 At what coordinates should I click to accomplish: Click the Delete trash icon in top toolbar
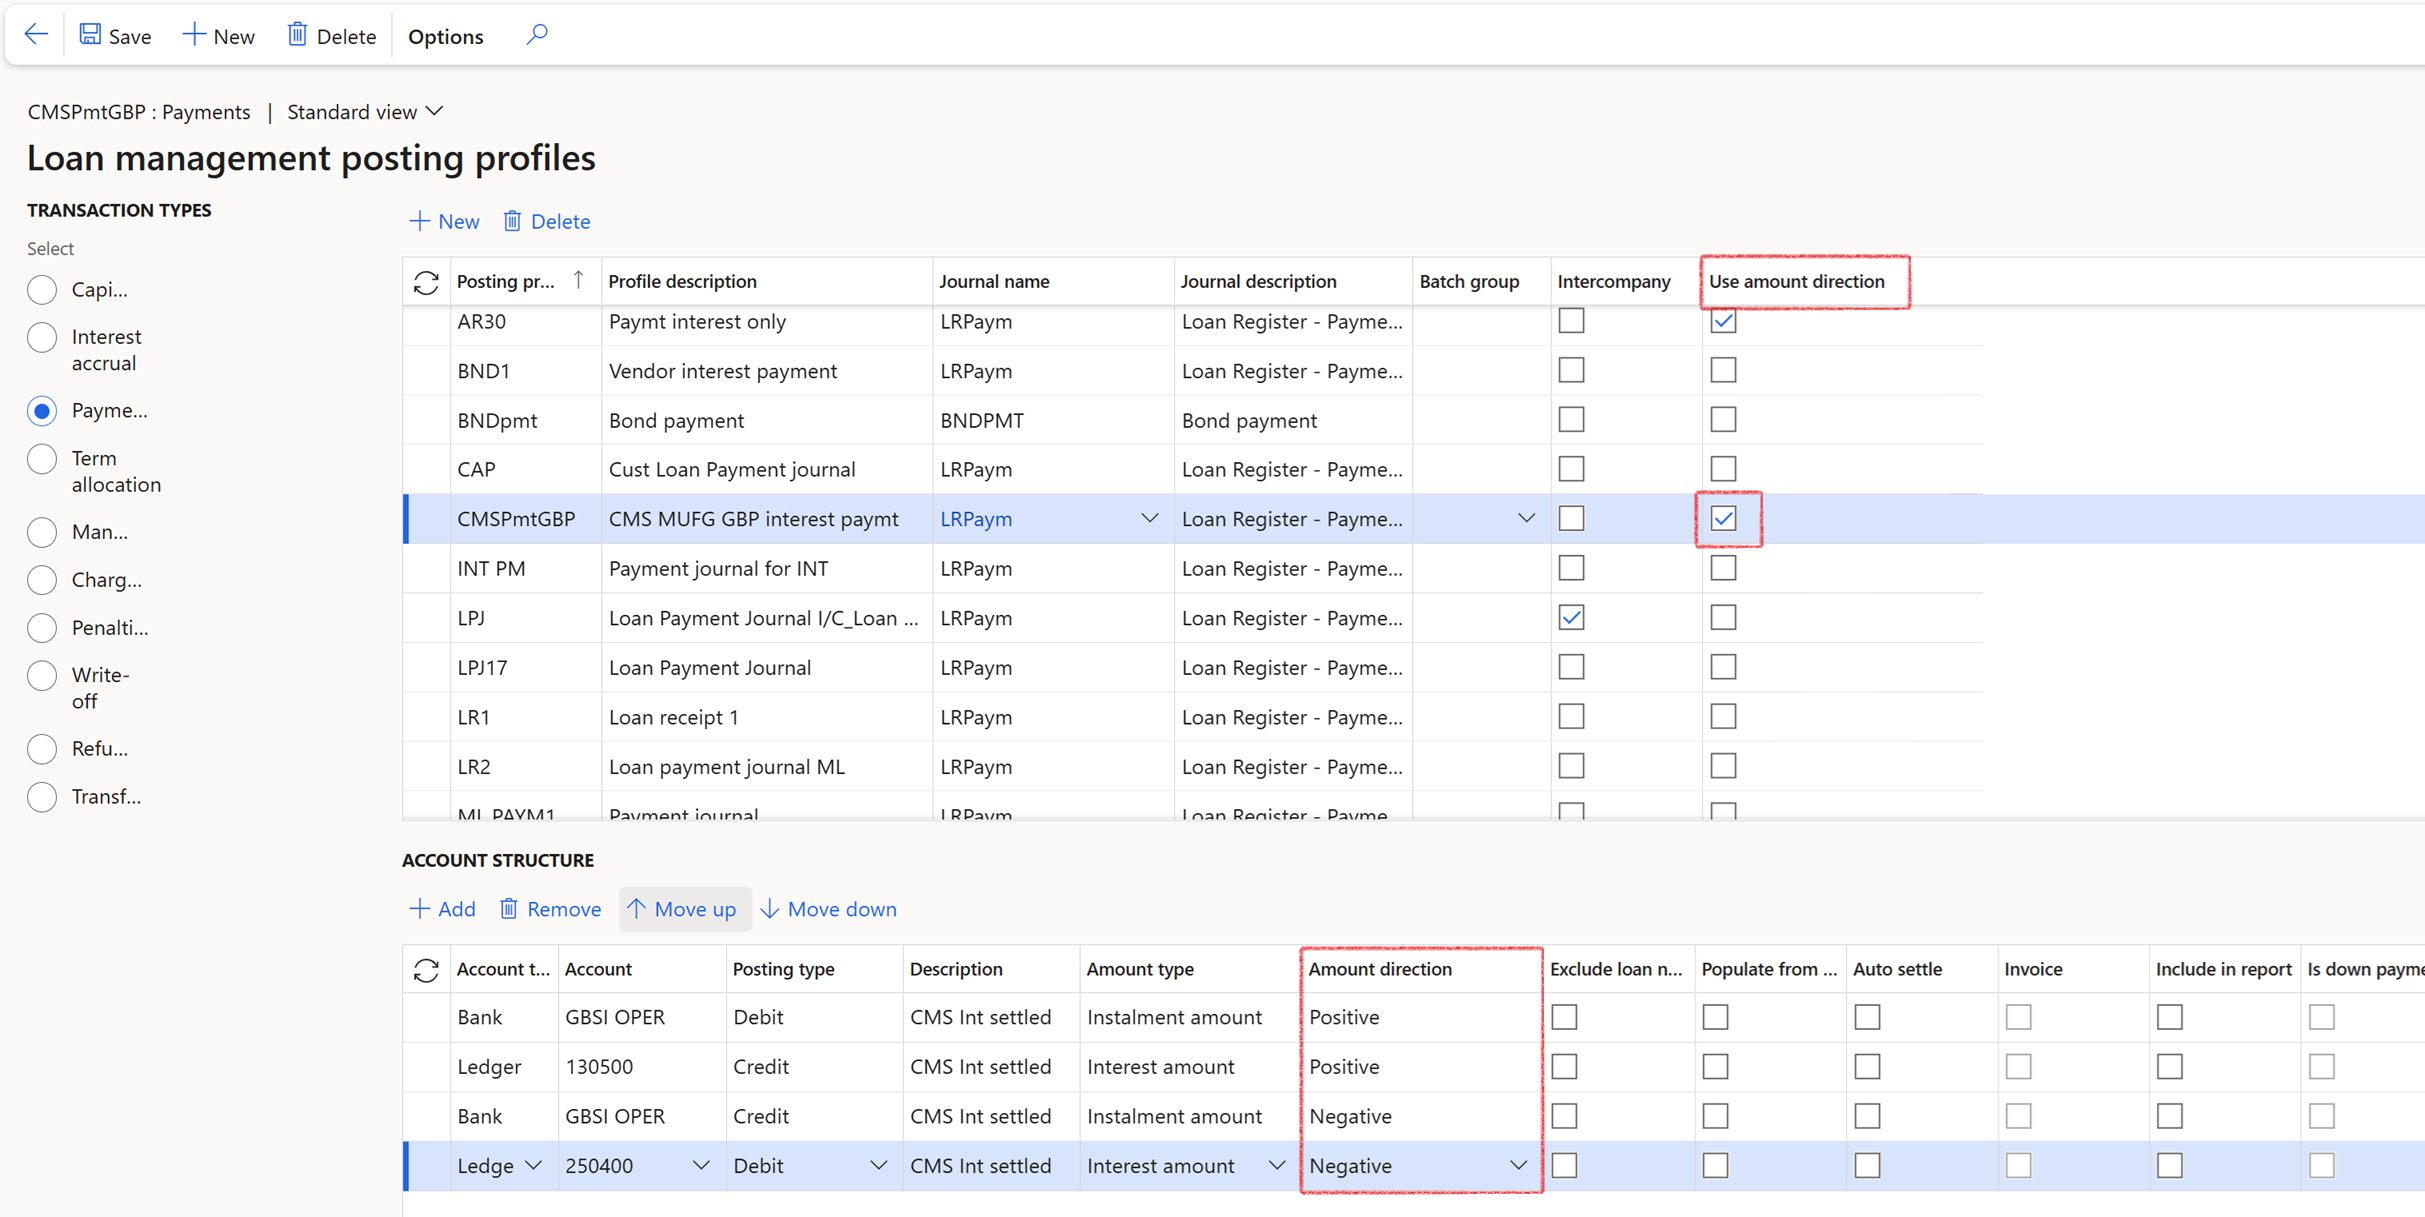[x=297, y=35]
